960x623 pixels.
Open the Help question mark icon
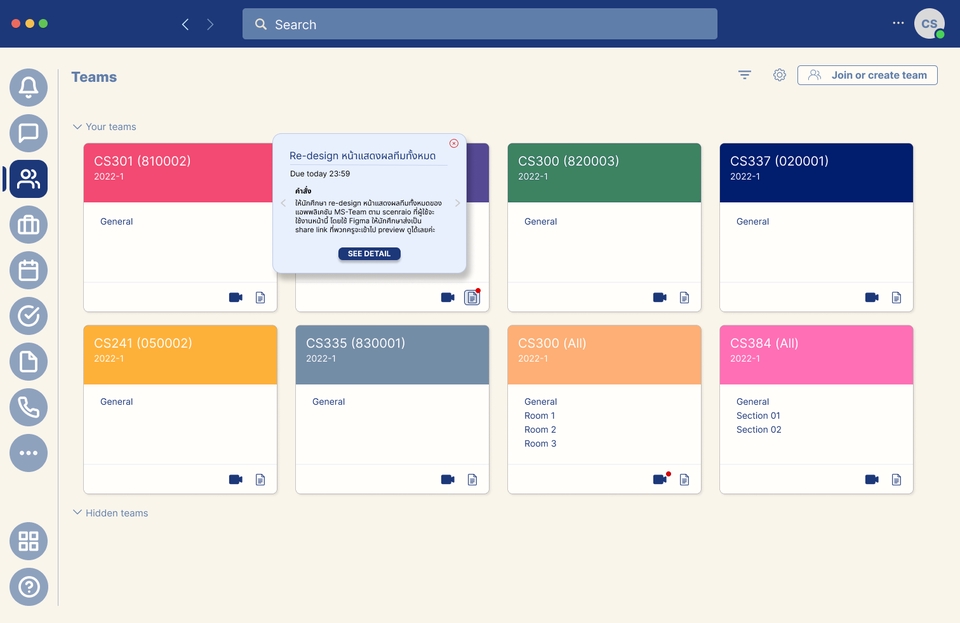coord(28,587)
